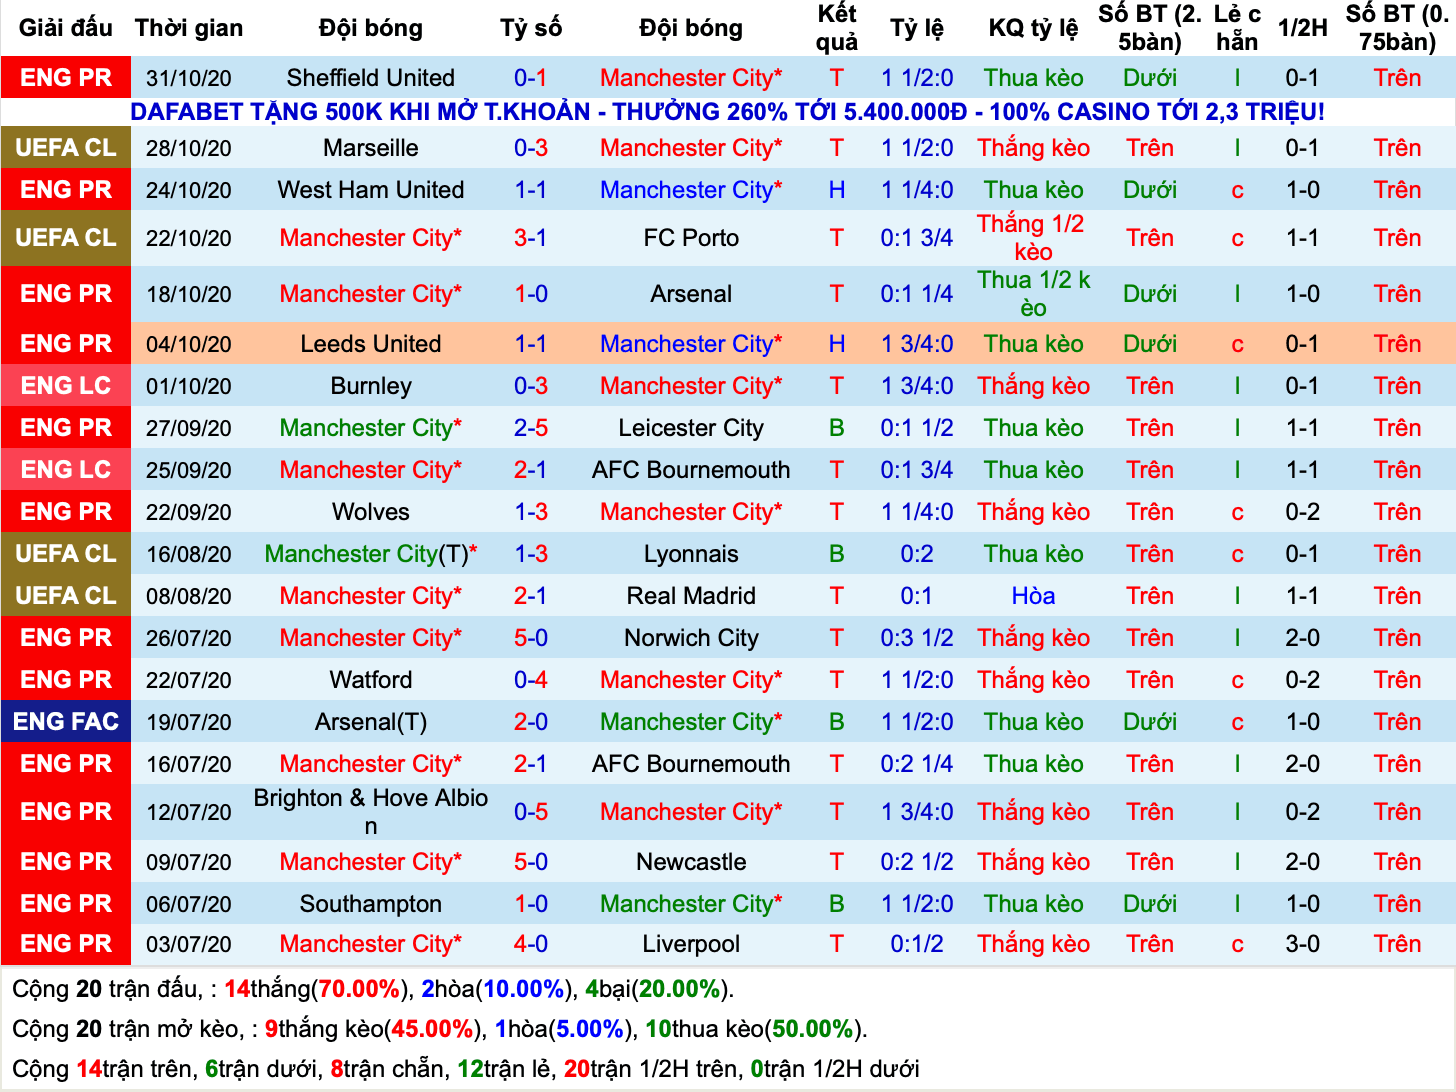Click Manchester City in West Ham row
Viewport: 1456px width, 1092px height.
click(691, 190)
